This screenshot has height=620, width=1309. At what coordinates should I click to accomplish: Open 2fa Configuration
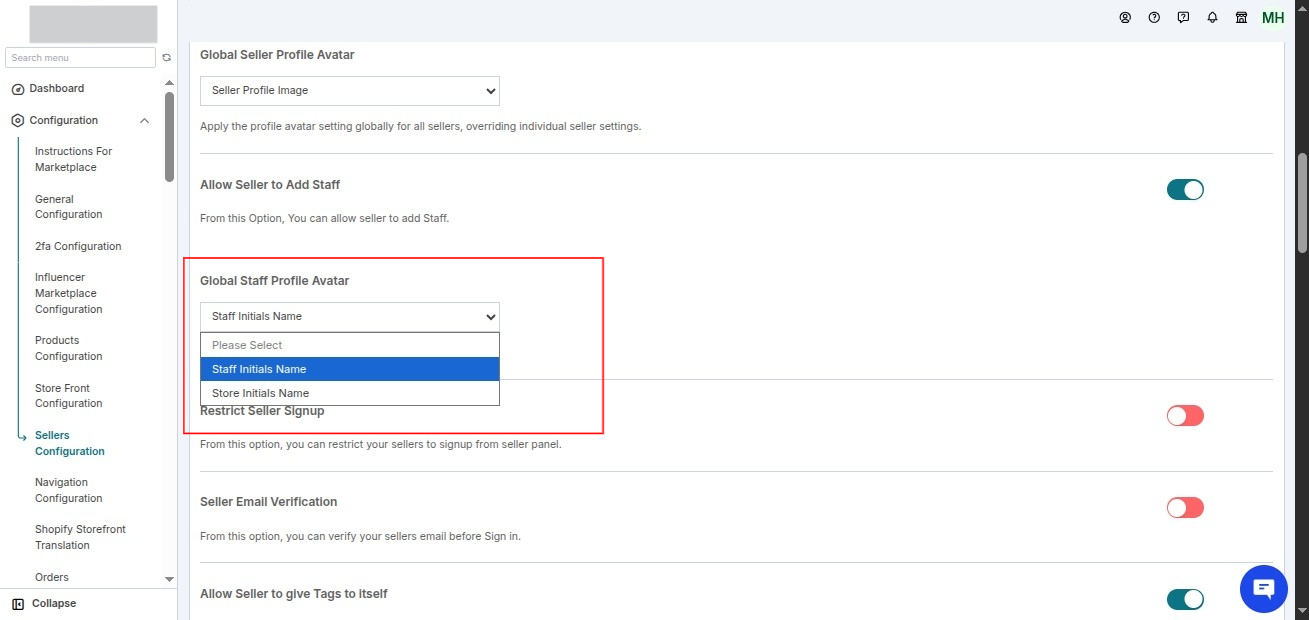[78, 246]
